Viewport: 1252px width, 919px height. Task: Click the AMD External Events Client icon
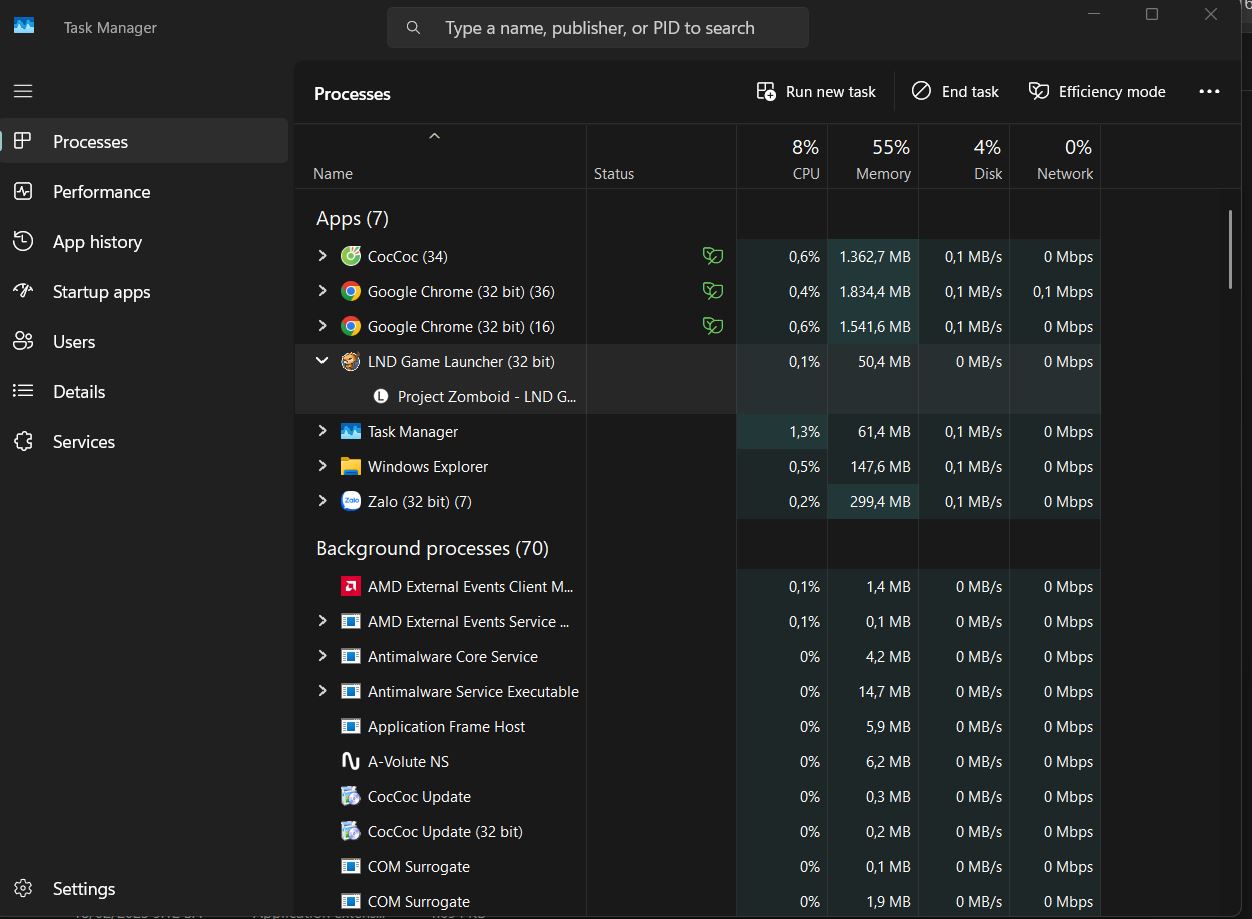(x=350, y=587)
